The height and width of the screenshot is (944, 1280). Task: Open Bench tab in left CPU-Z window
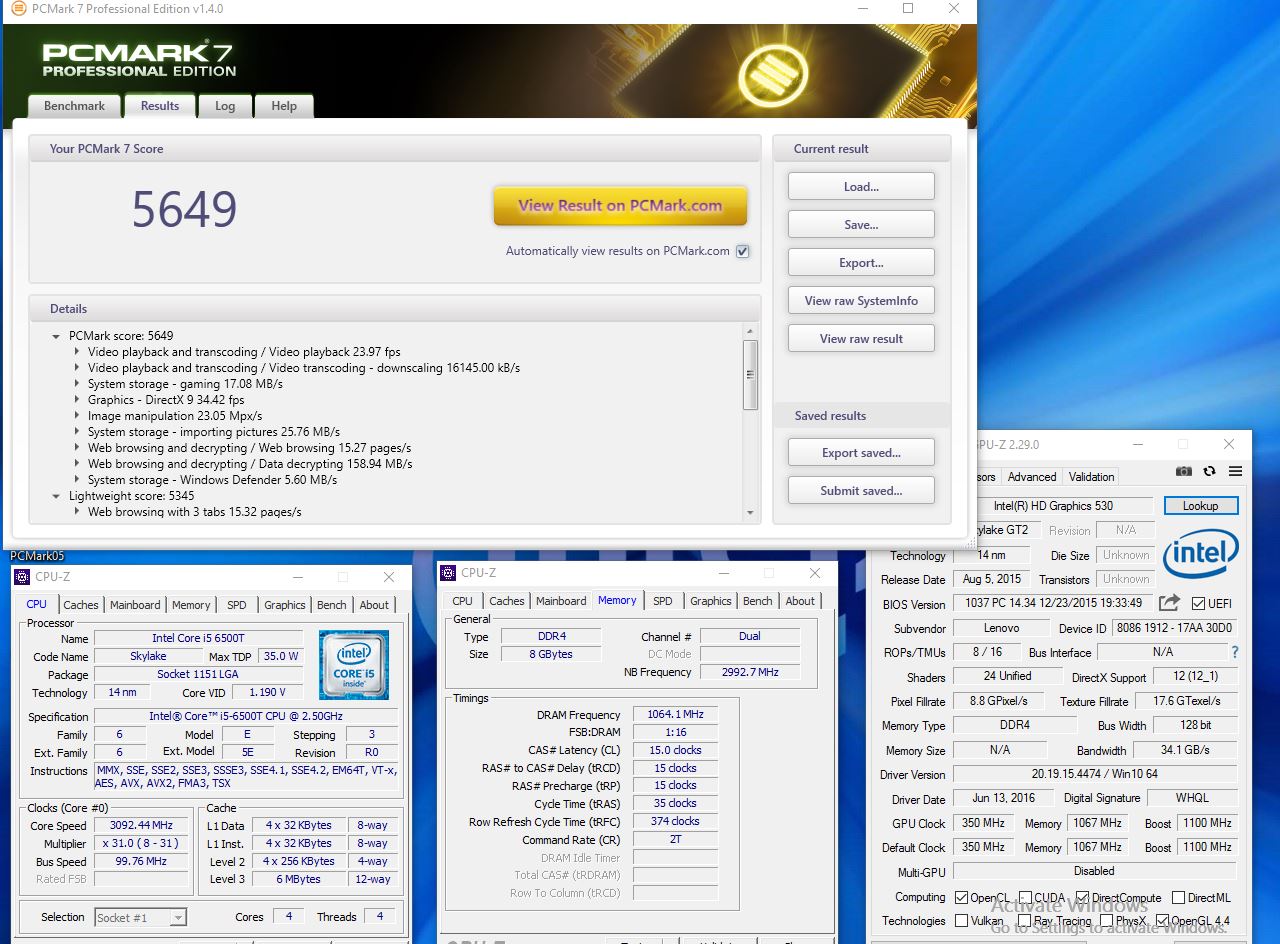(x=332, y=605)
